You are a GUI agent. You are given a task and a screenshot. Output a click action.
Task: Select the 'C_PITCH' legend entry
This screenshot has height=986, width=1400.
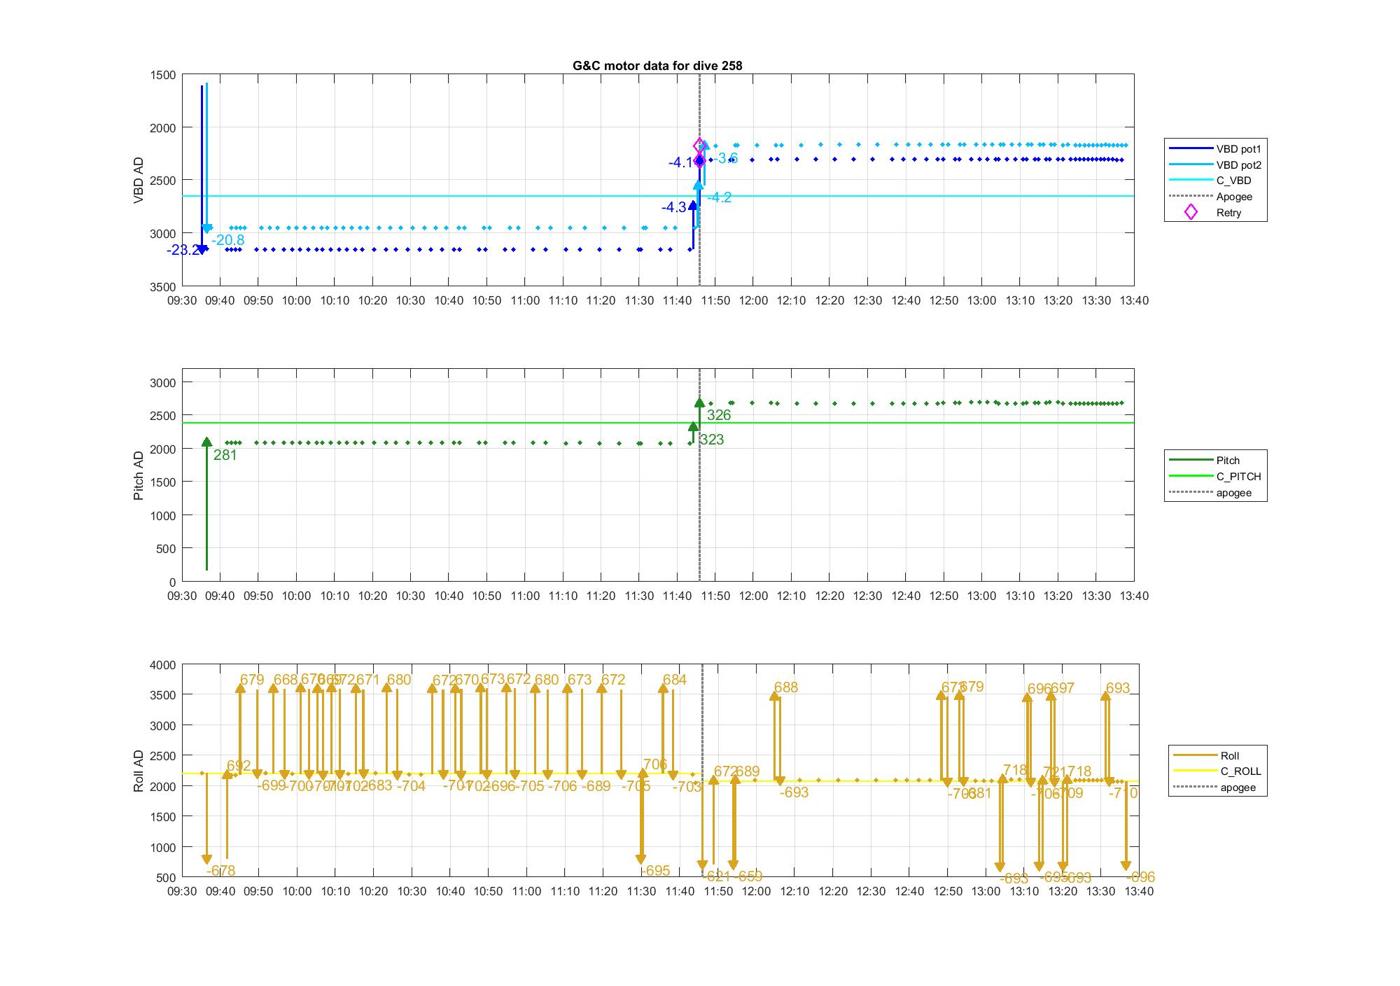(1216, 477)
